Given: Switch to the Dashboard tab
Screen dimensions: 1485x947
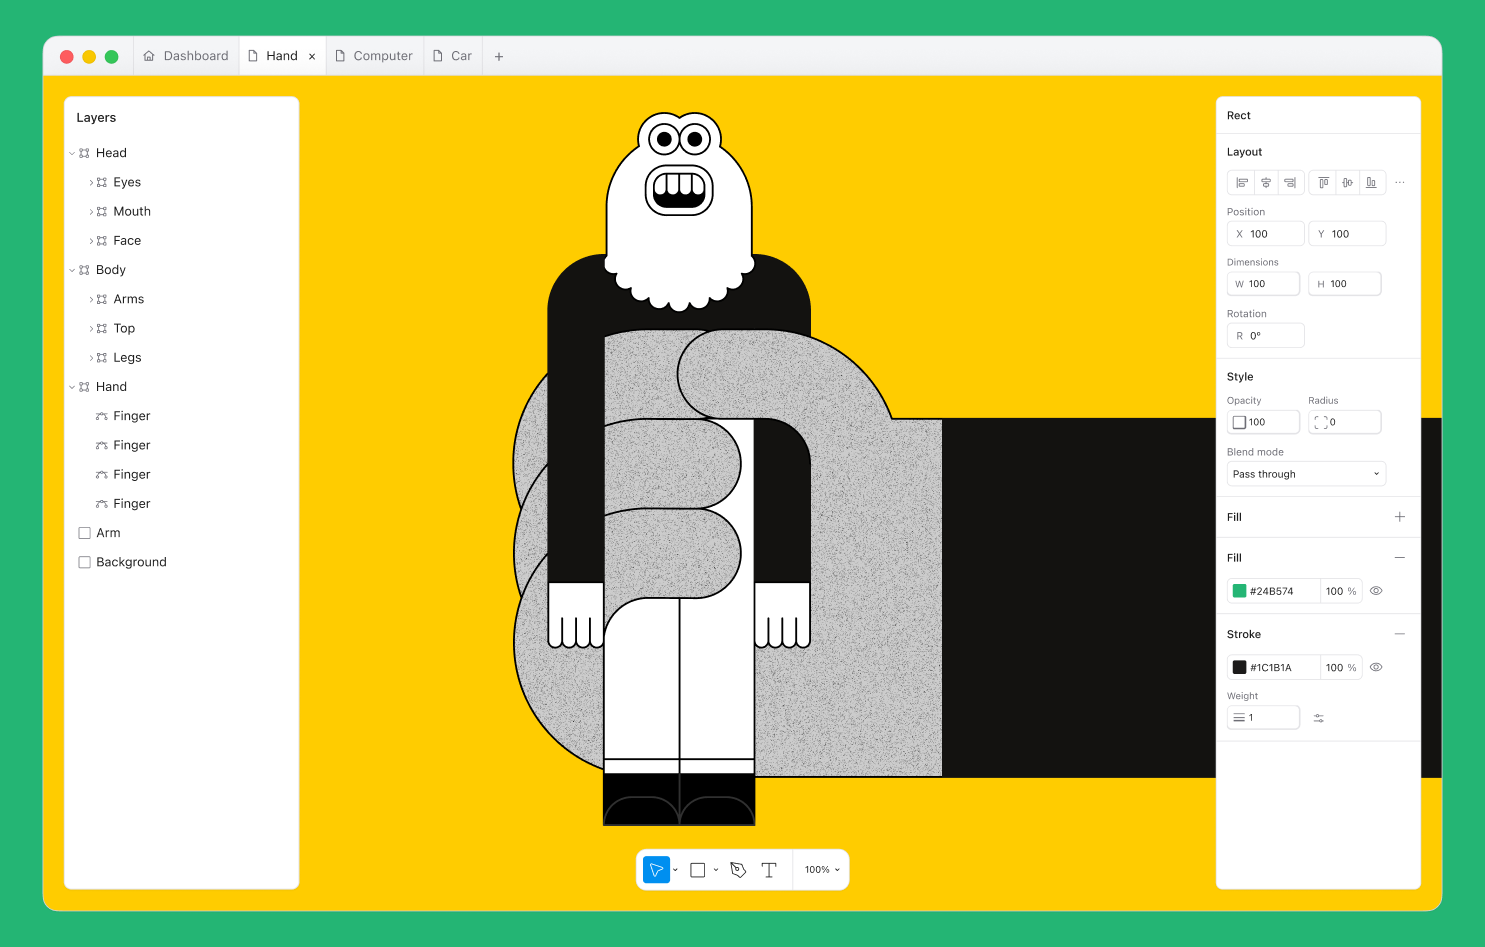Looking at the screenshot, I should click(186, 56).
